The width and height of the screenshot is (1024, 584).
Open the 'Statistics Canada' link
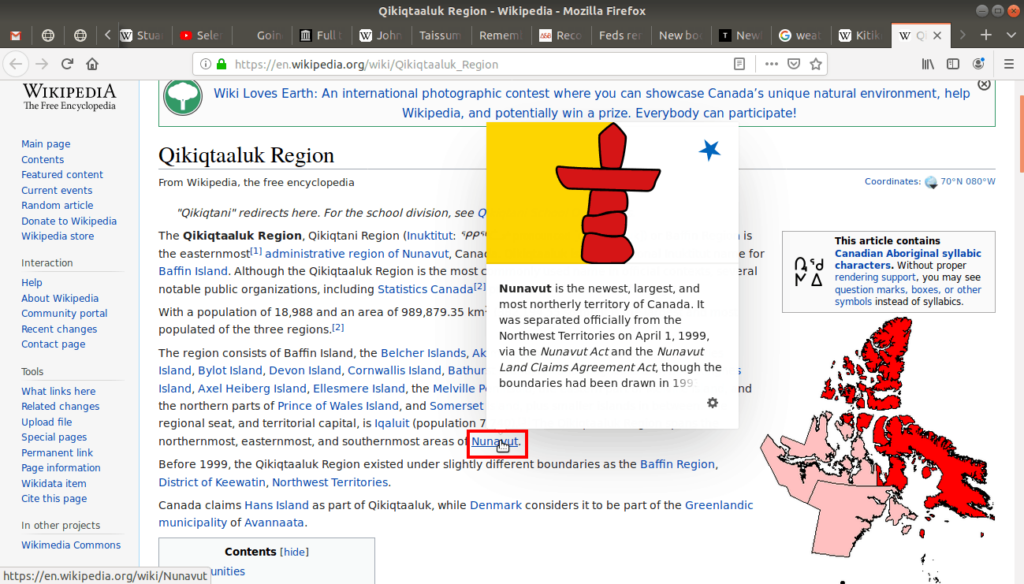[425, 289]
